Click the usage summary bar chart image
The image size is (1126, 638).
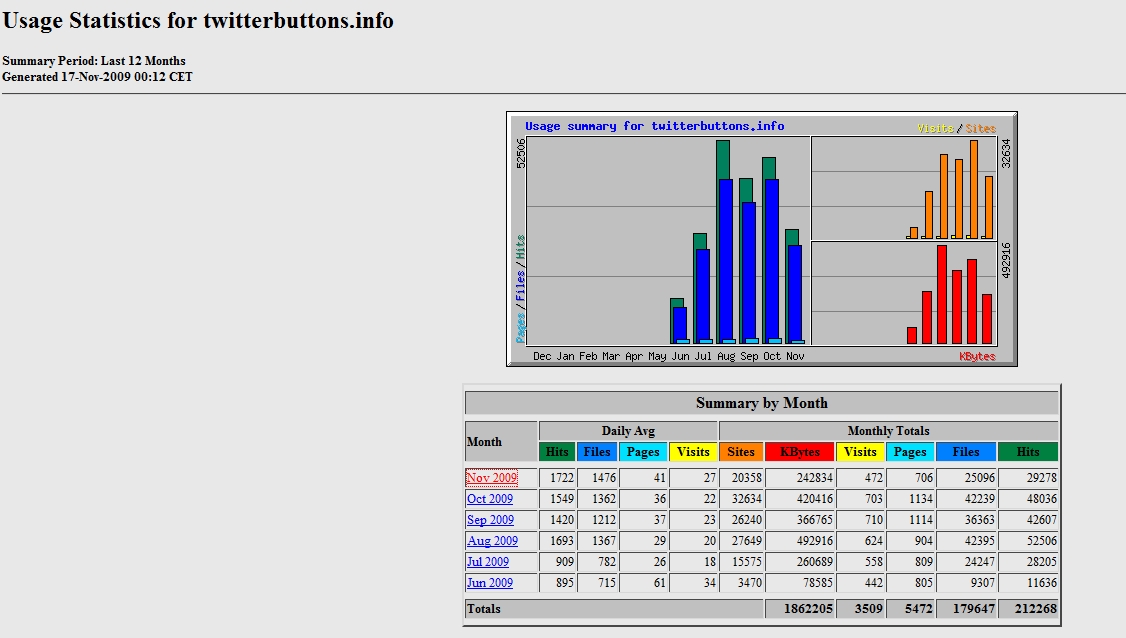click(x=762, y=239)
